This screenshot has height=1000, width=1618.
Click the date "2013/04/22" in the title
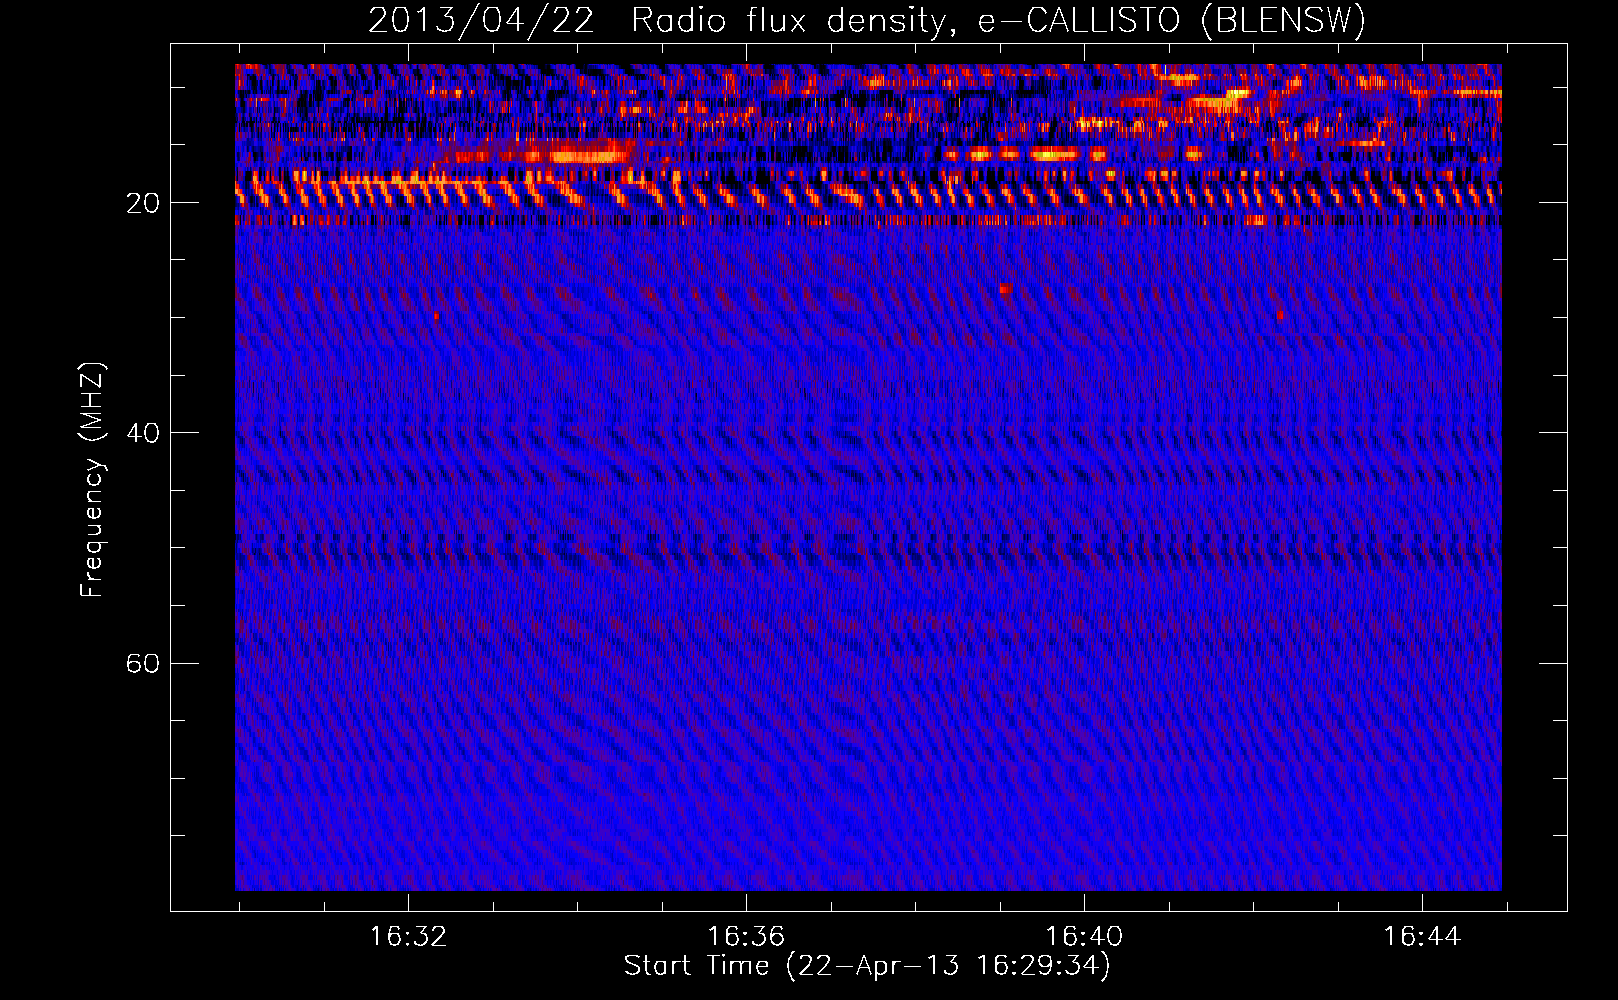click(481, 21)
